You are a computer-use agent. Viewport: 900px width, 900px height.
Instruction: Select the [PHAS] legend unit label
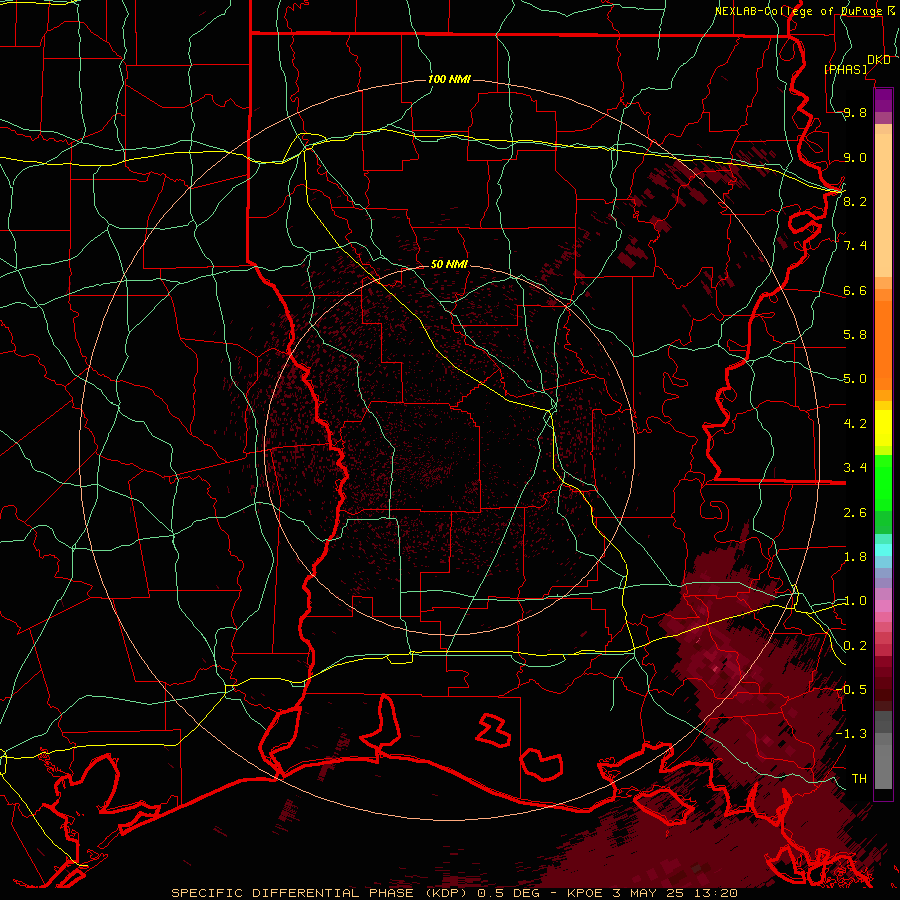[x=846, y=69]
